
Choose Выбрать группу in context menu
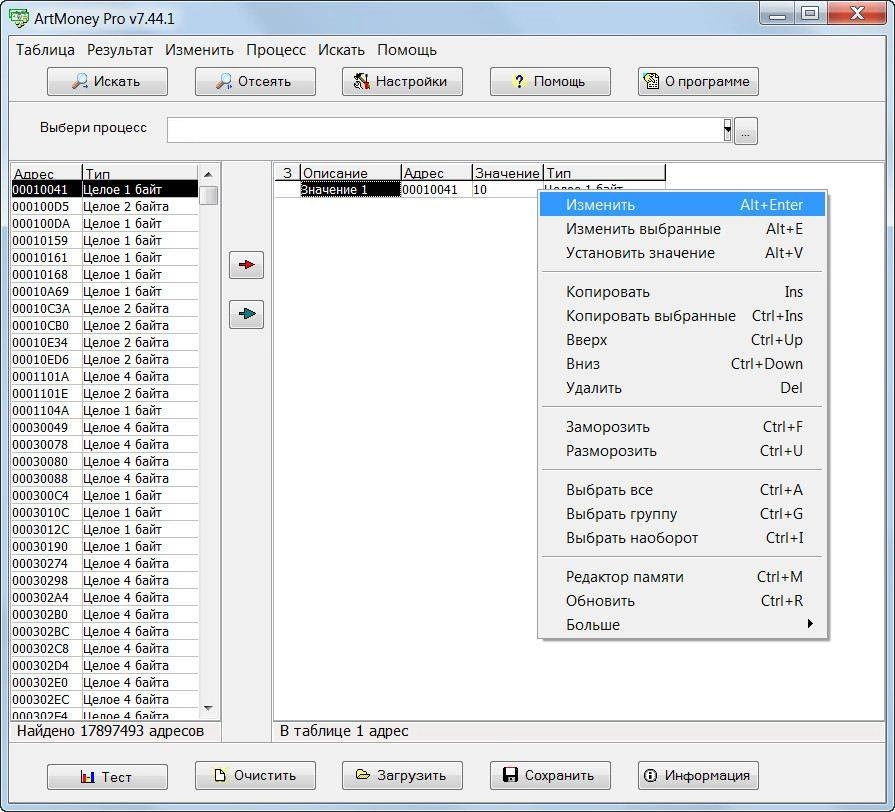coord(683,514)
